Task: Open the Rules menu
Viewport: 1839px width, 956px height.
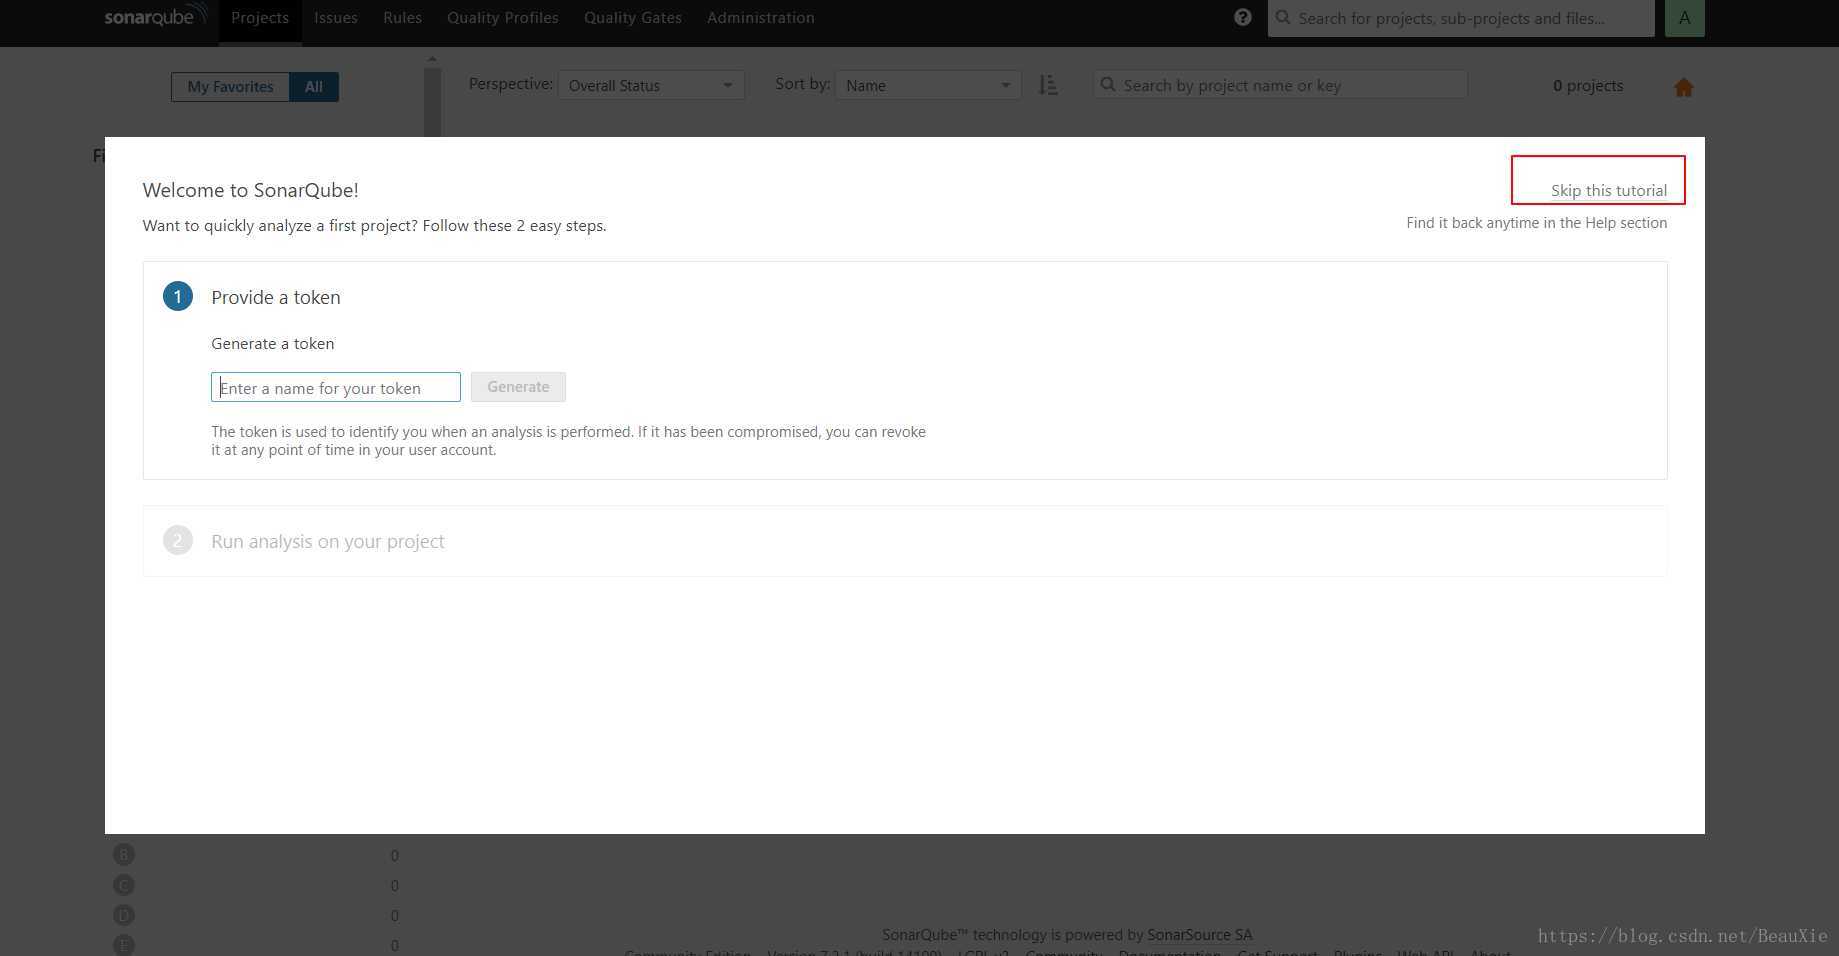Action: click(402, 18)
